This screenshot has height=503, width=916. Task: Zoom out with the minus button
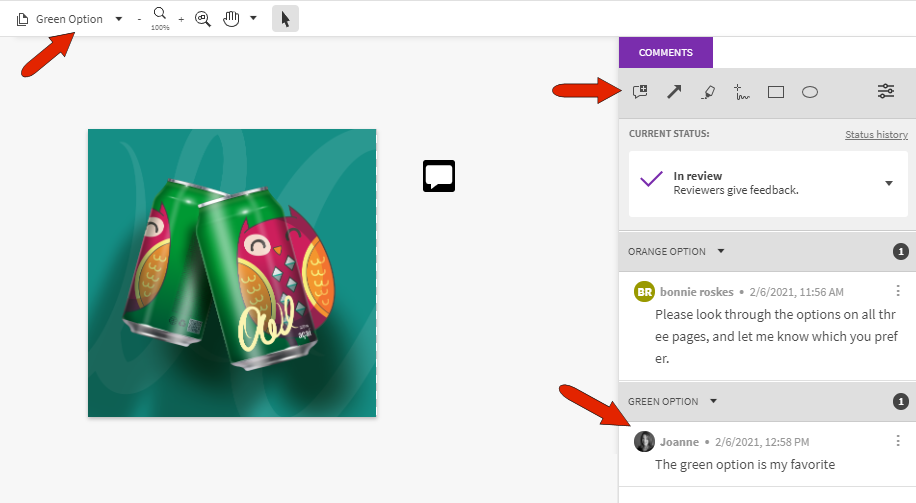tap(139, 19)
